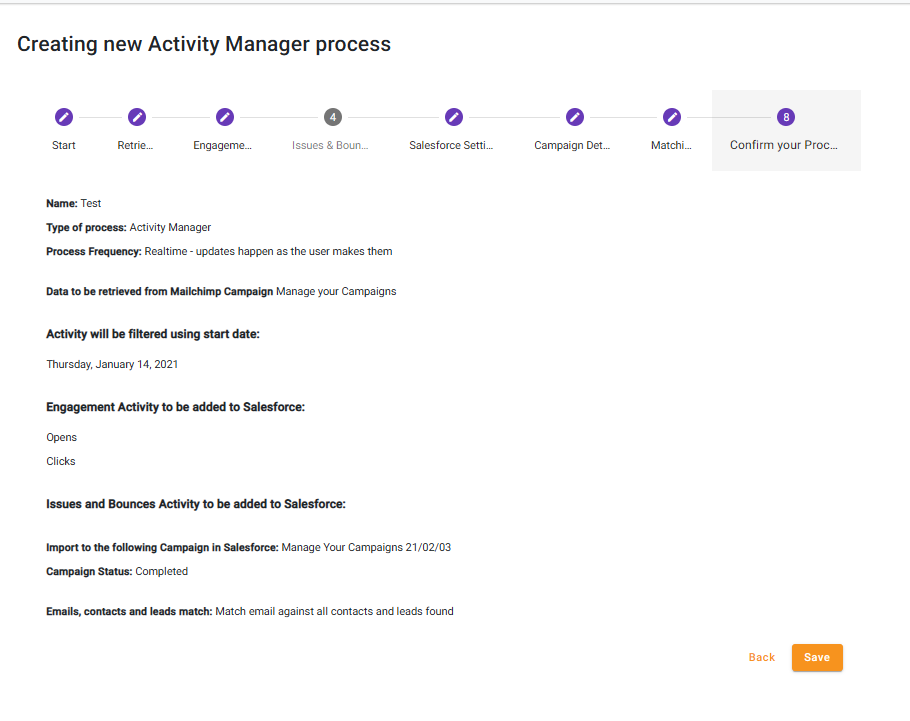Click the edit pencil icon for Engageme... step

225,117
